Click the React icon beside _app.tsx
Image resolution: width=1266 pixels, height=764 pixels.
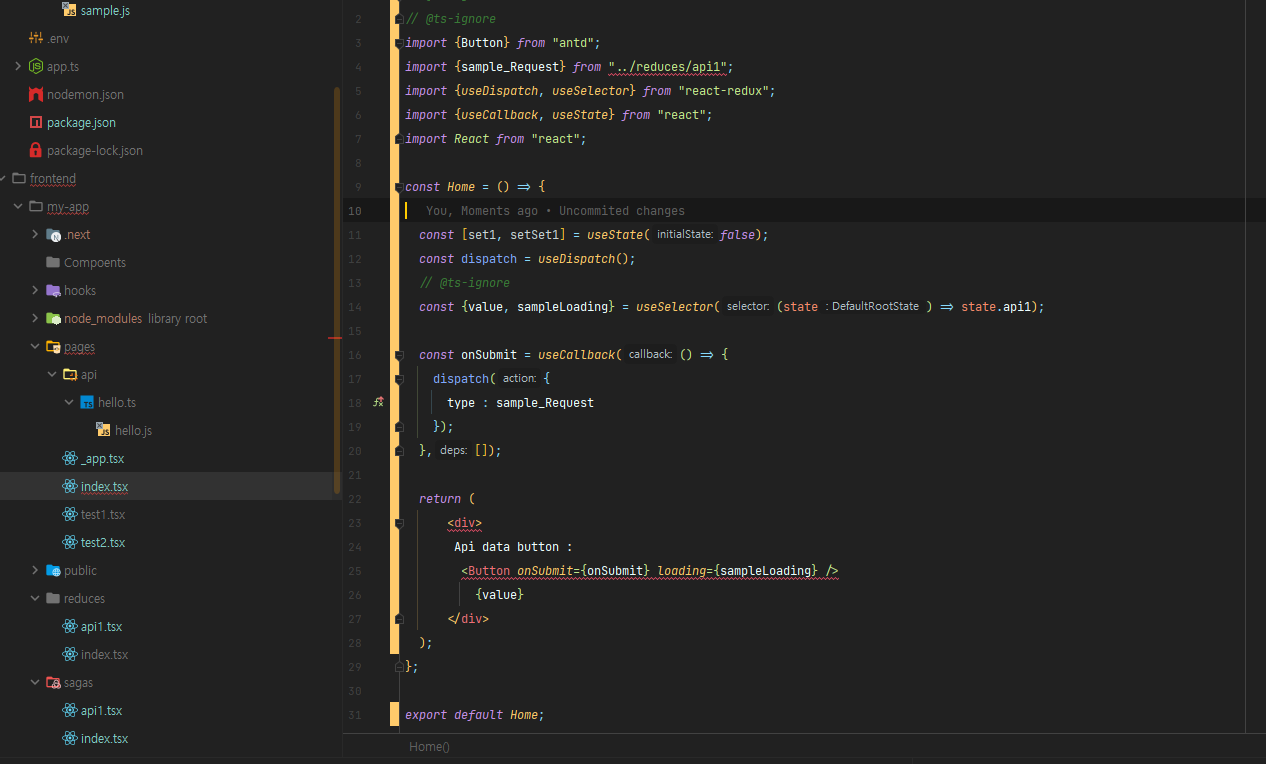(x=69, y=458)
